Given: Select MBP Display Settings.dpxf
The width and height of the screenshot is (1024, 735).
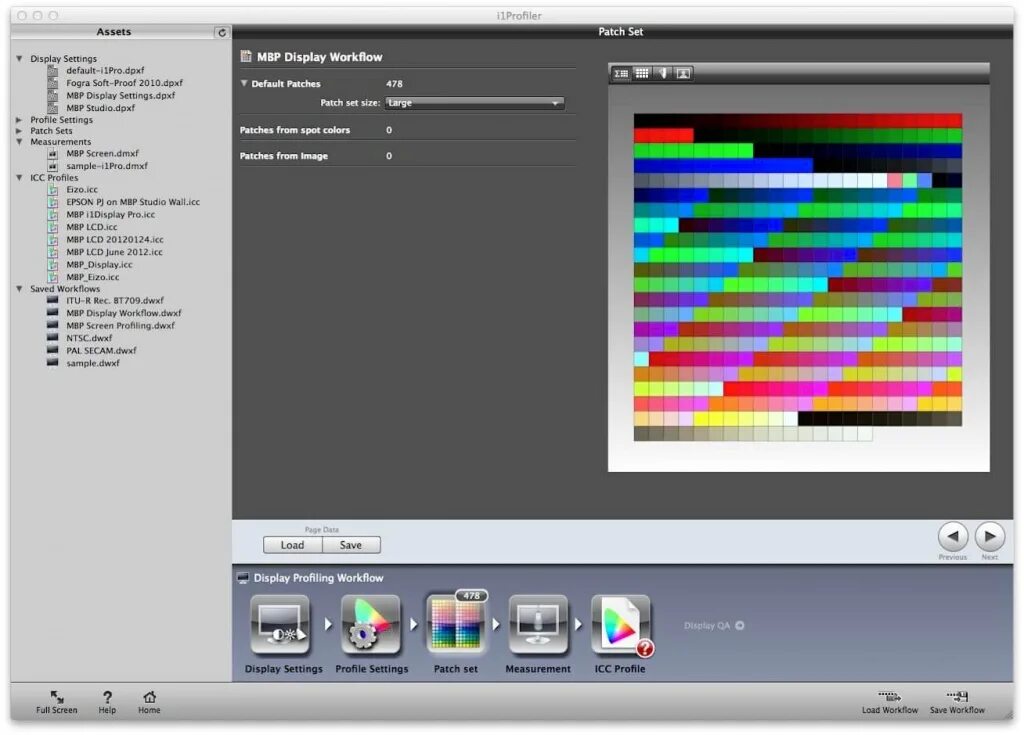Looking at the screenshot, I should click(x=120, y=95).
